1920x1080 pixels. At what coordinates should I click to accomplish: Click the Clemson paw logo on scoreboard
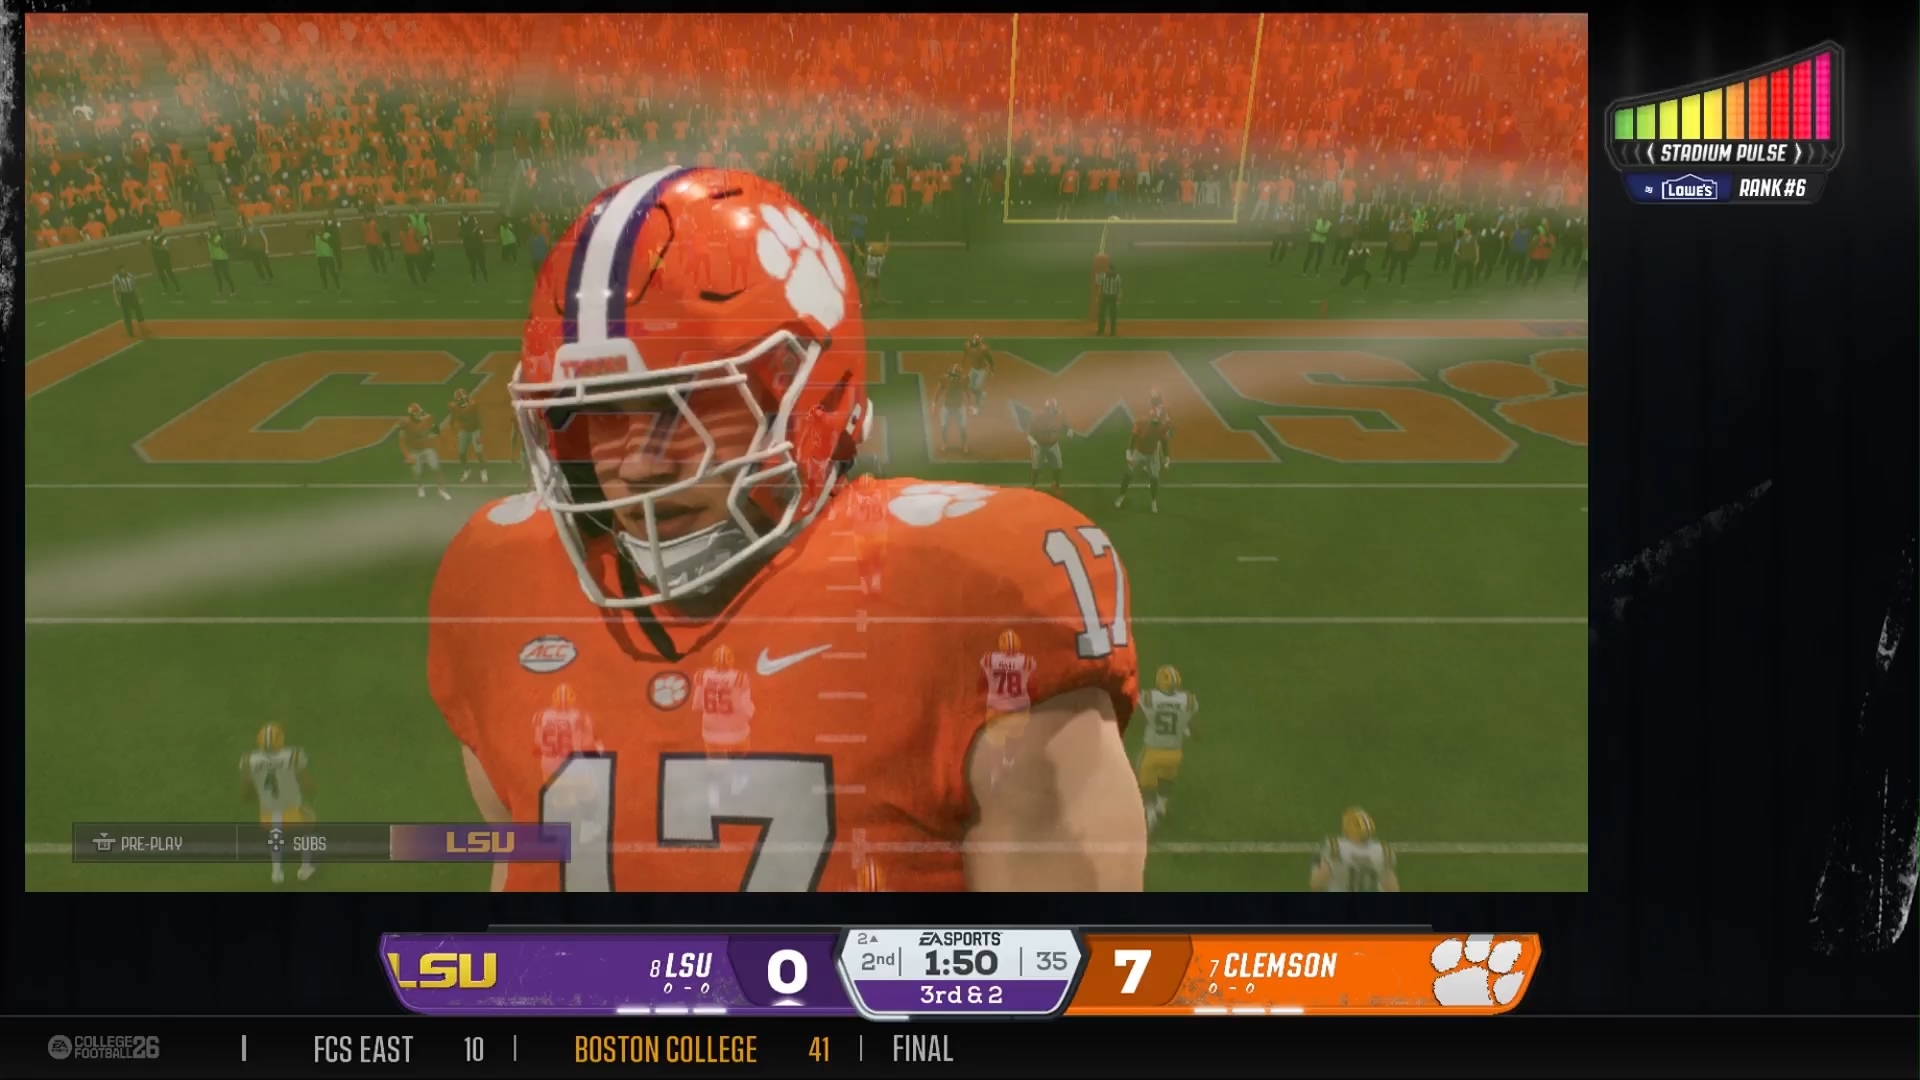click(x=1477, y=971)
